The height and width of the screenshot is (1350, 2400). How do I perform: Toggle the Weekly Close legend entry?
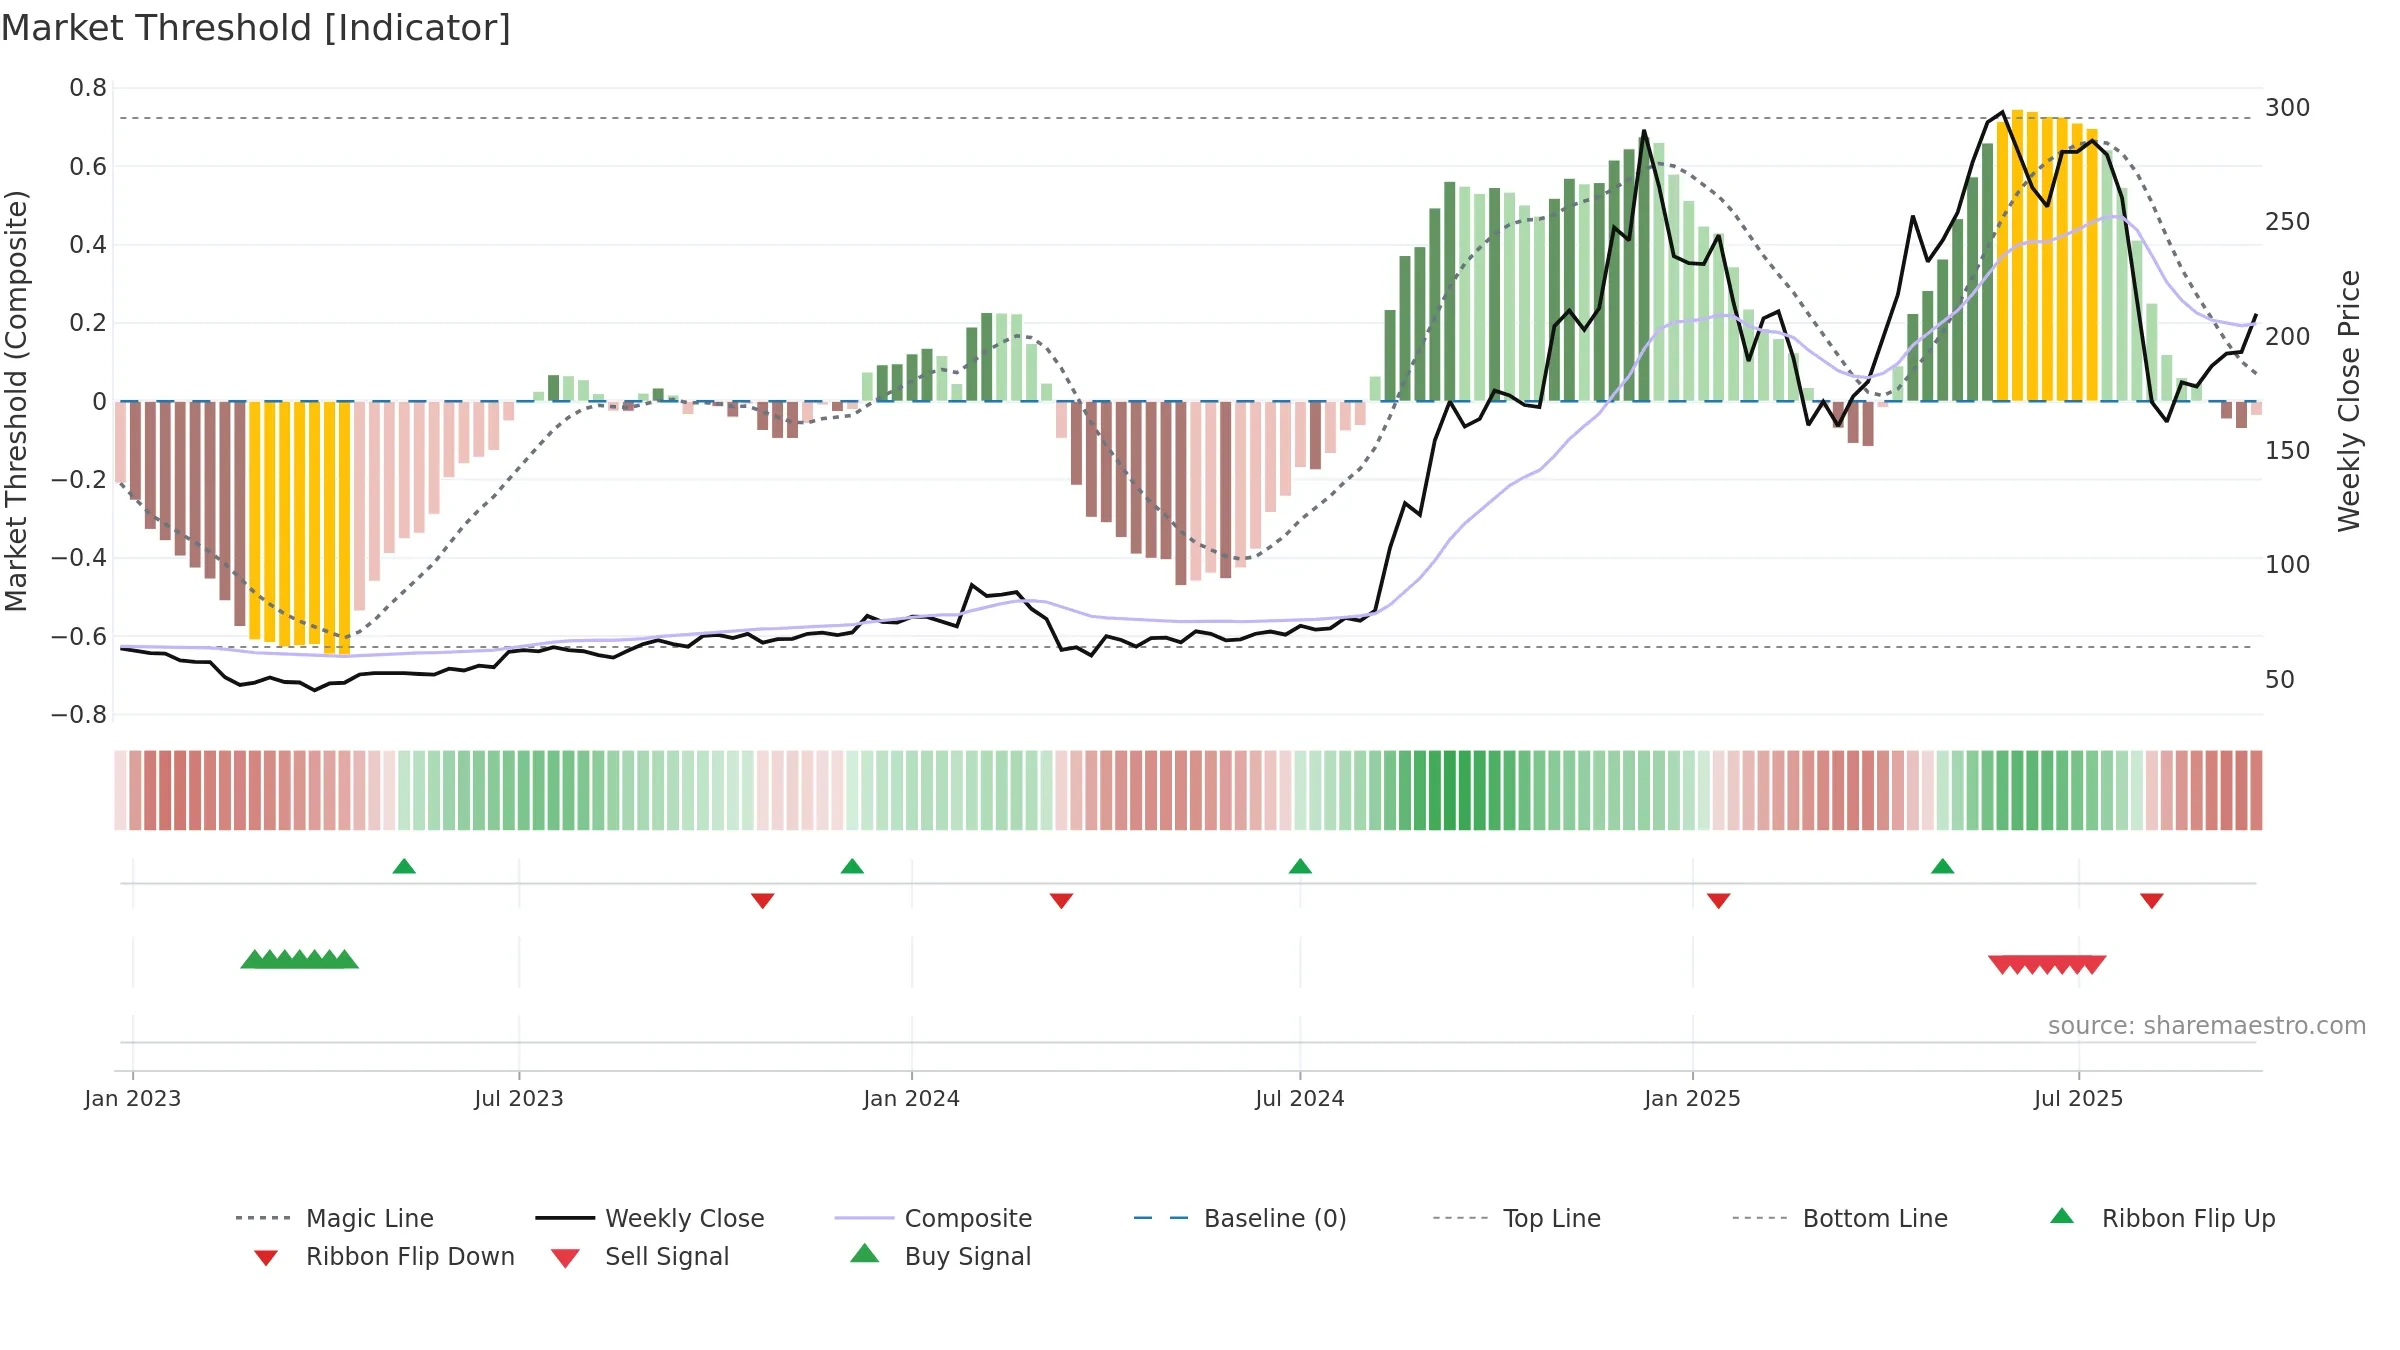coord(650,1218)
